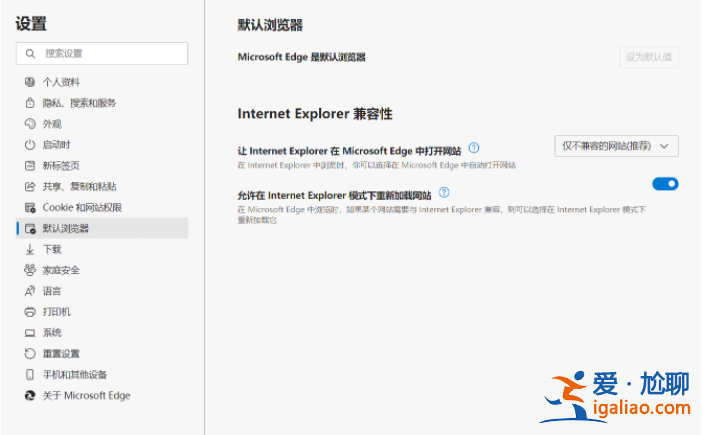This screenshot has height=435, width=703.
Task: Open 新标签页 settings
Action: [102, 165]
